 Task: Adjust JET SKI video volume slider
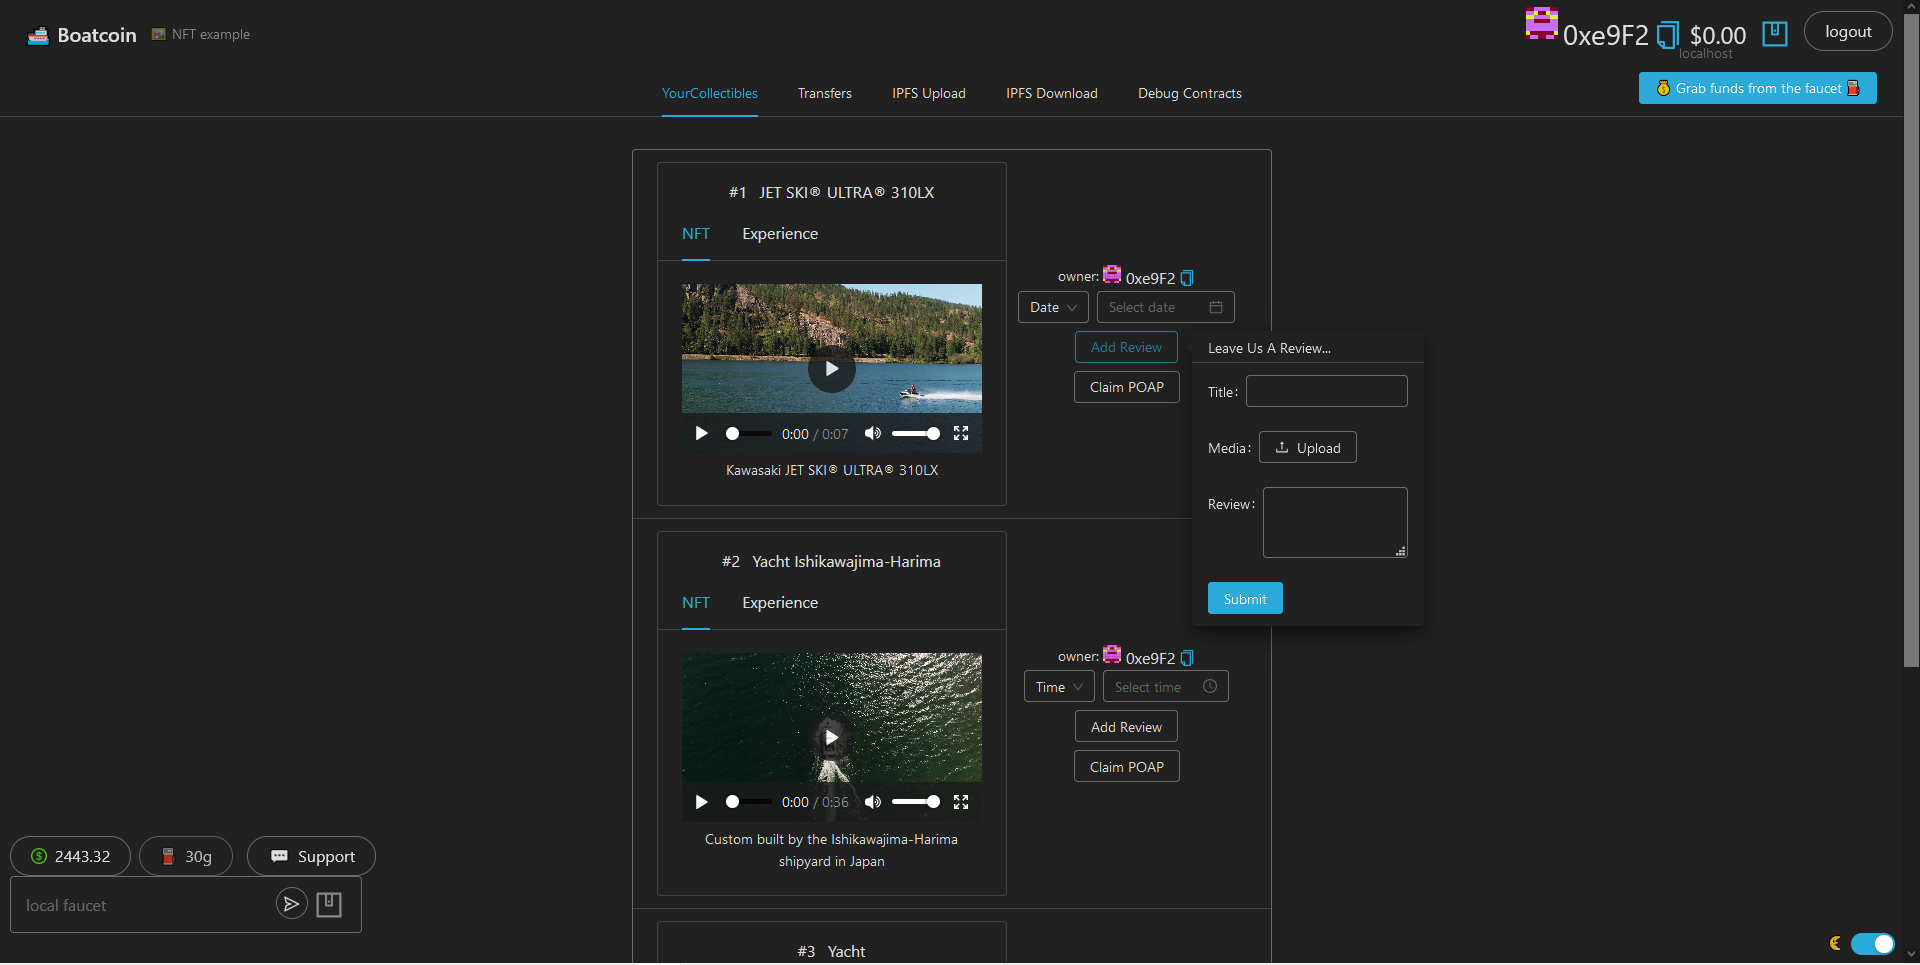[915, 434]
